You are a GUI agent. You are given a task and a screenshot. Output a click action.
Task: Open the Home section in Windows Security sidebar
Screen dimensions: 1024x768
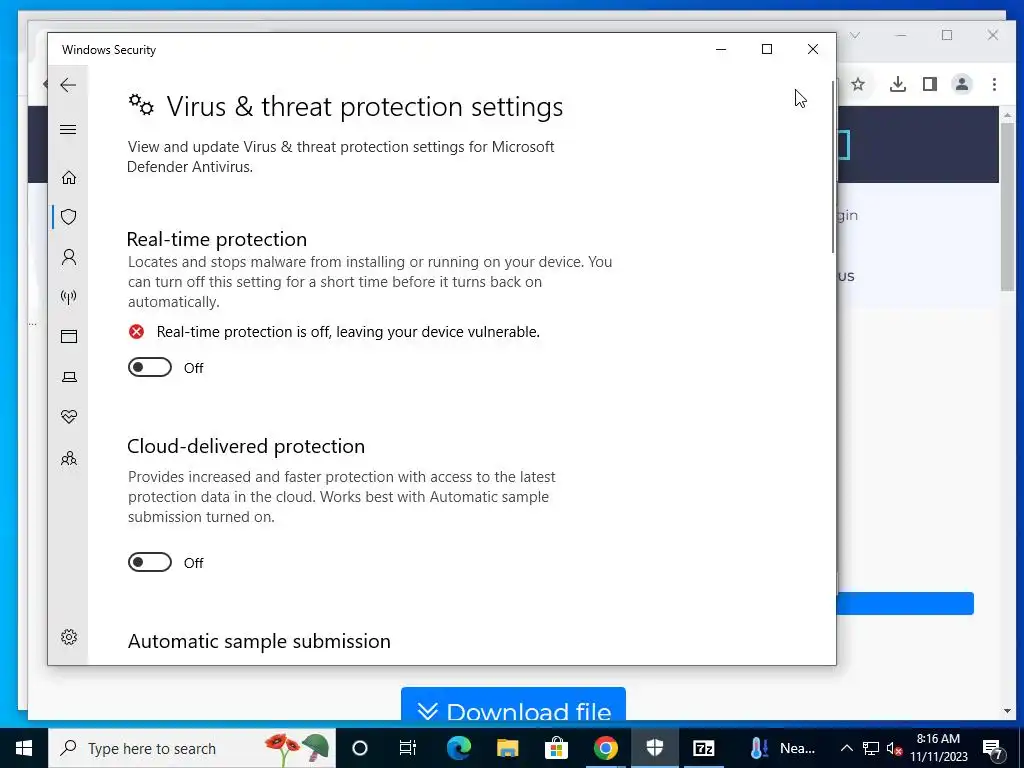coord(69,178)
